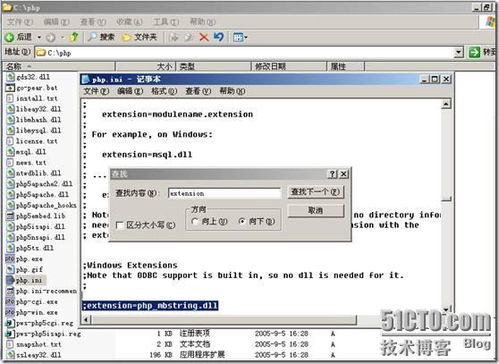Viewport: 499px width, 364px height.
Task: Toggle the Folders pane button
Action: click(139, 37)
